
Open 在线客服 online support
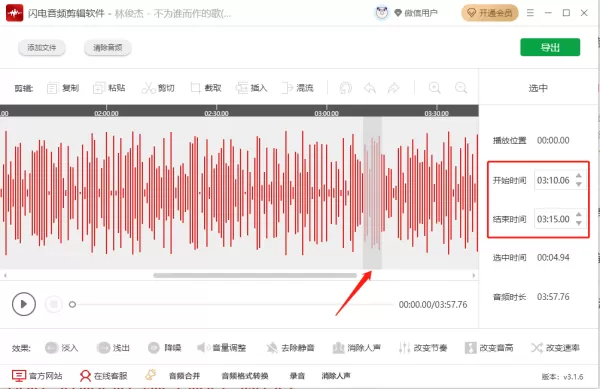103,376
